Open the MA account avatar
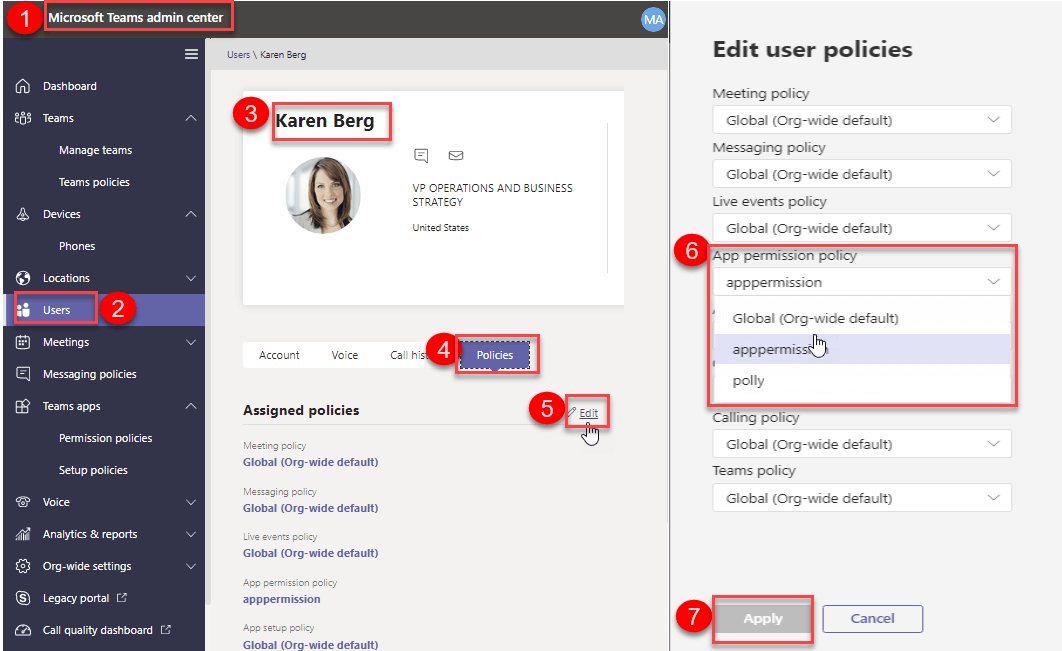This screenshot has height=651, width=1062. click(653, 19)
